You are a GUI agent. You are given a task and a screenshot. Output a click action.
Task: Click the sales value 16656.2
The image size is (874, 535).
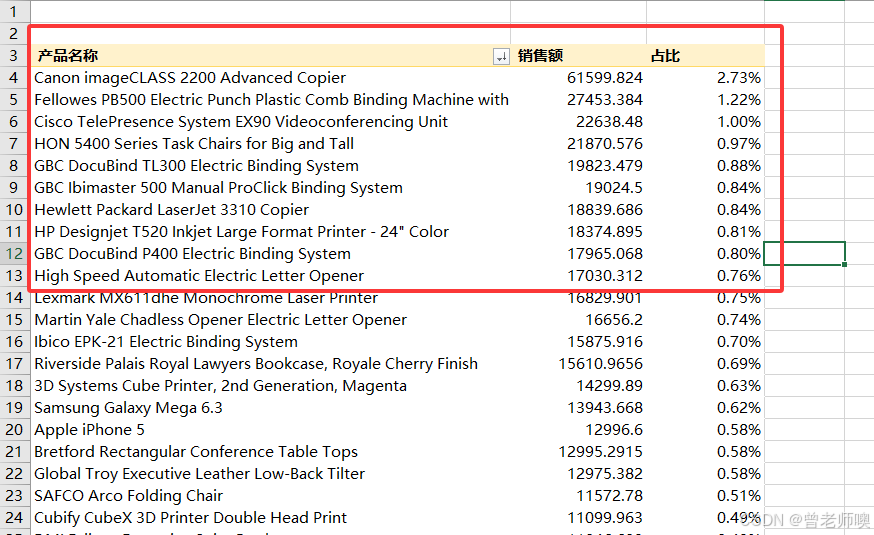coord(579,320)
